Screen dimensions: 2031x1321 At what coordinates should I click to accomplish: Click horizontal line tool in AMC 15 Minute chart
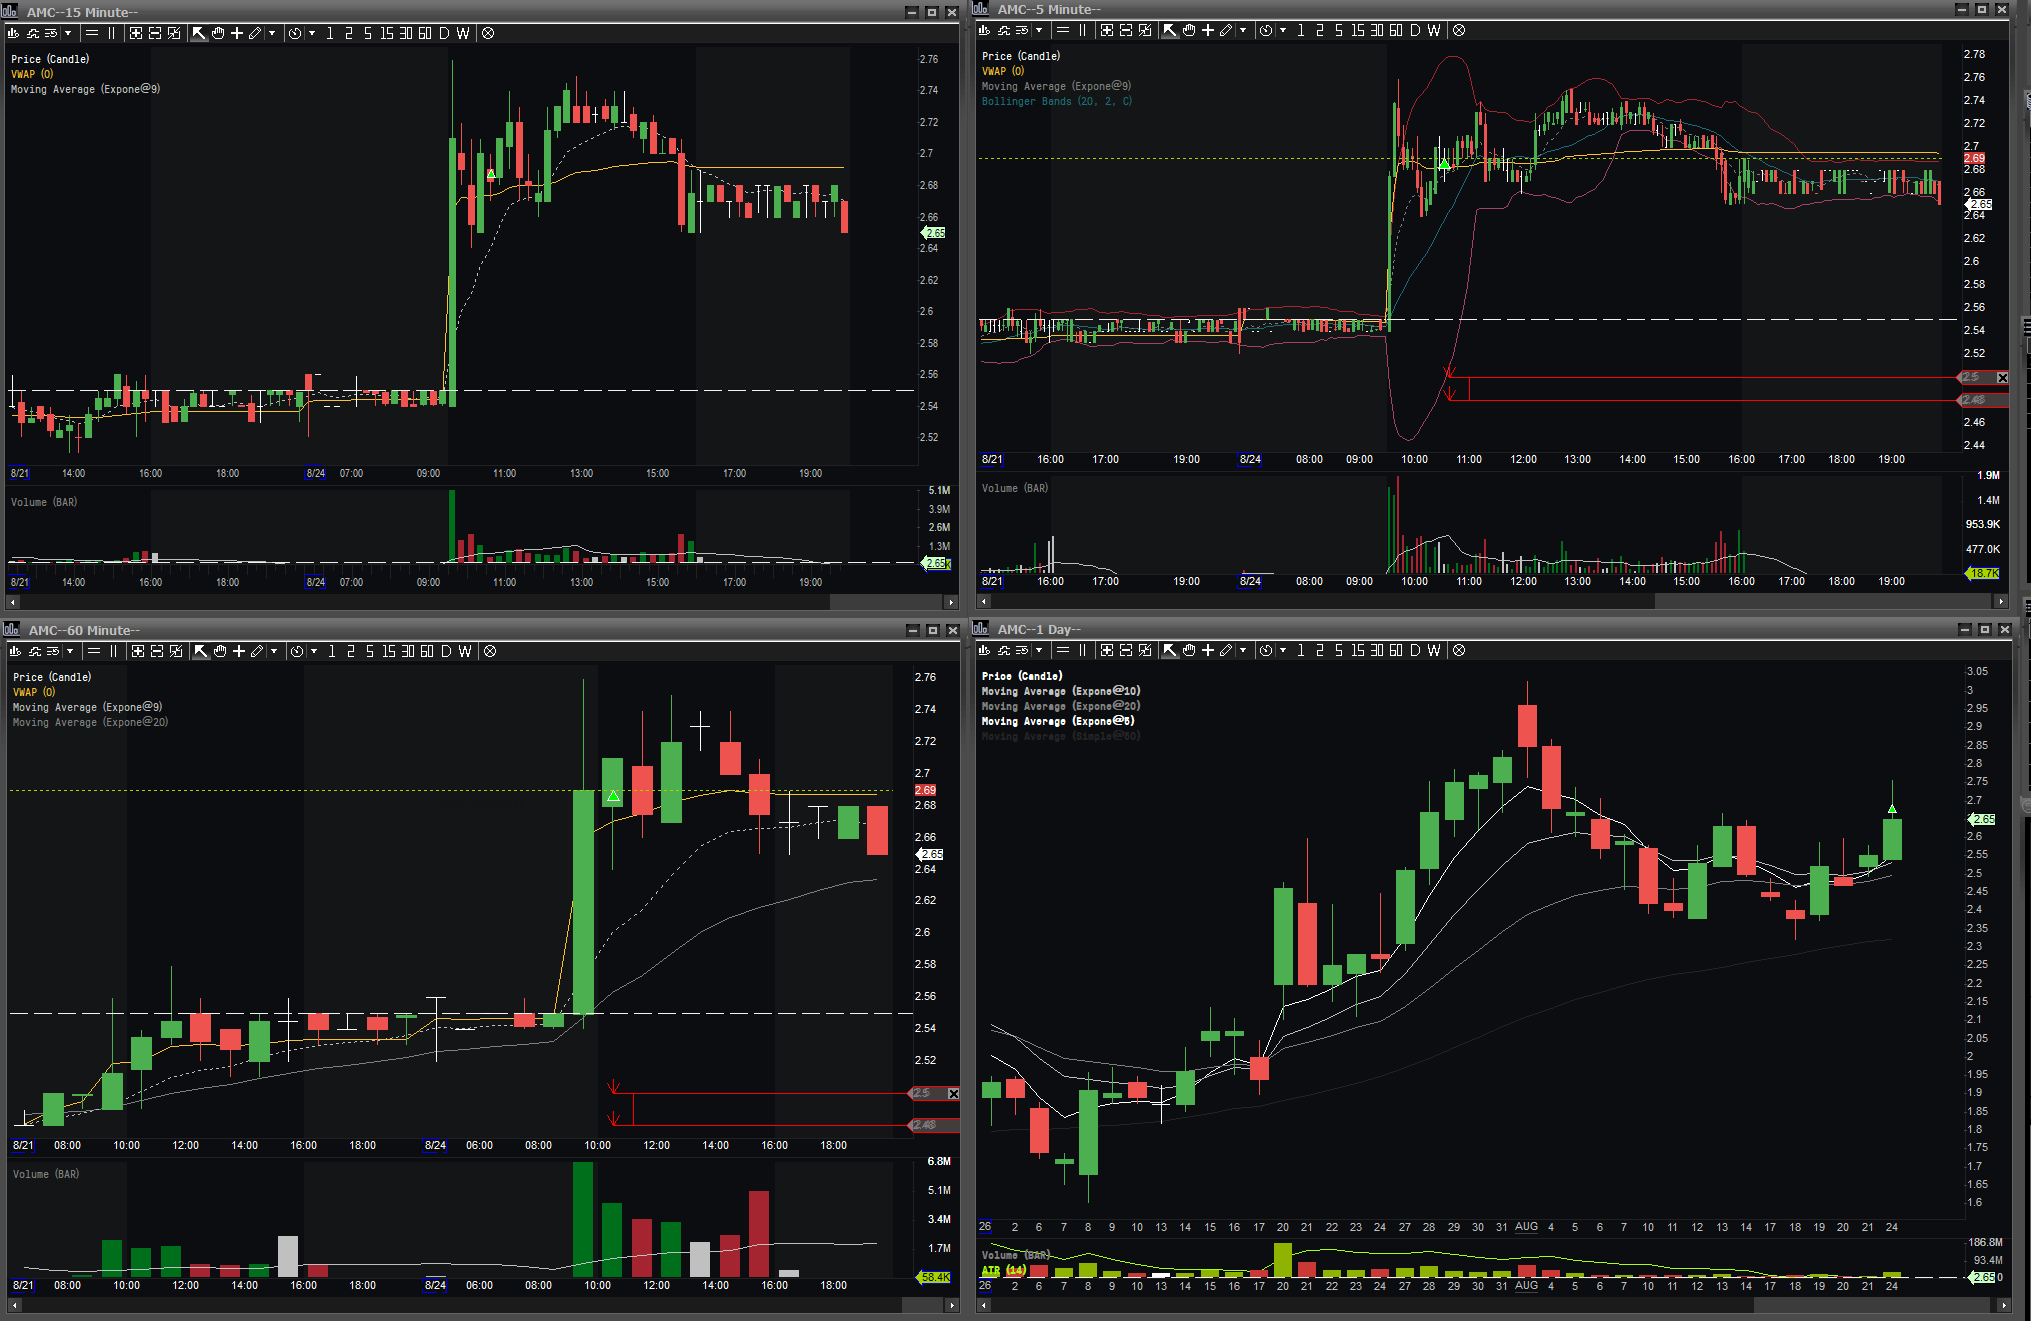pos(92,33)
